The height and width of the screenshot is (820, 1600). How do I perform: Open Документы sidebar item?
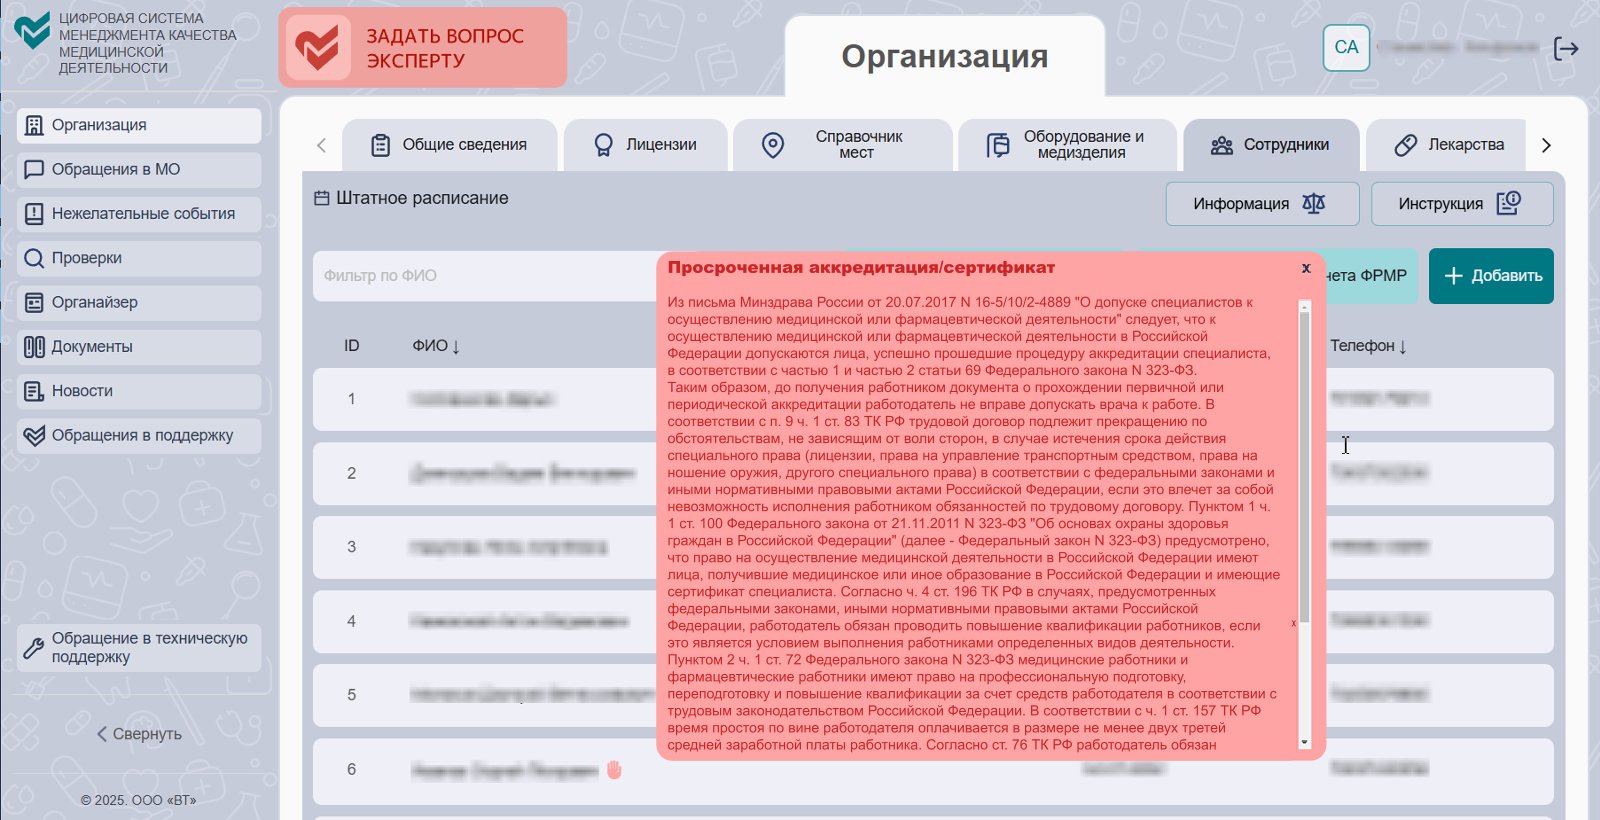point(139,347)
